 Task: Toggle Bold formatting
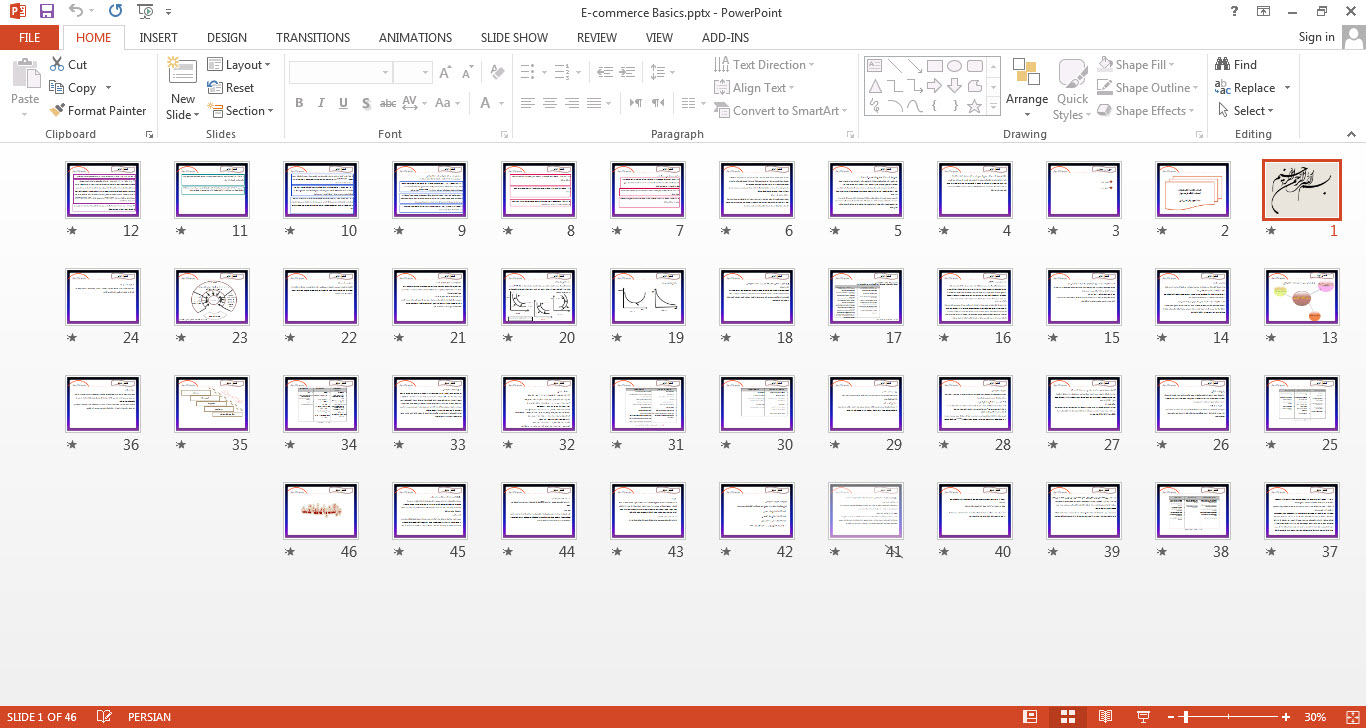(299, 103)
